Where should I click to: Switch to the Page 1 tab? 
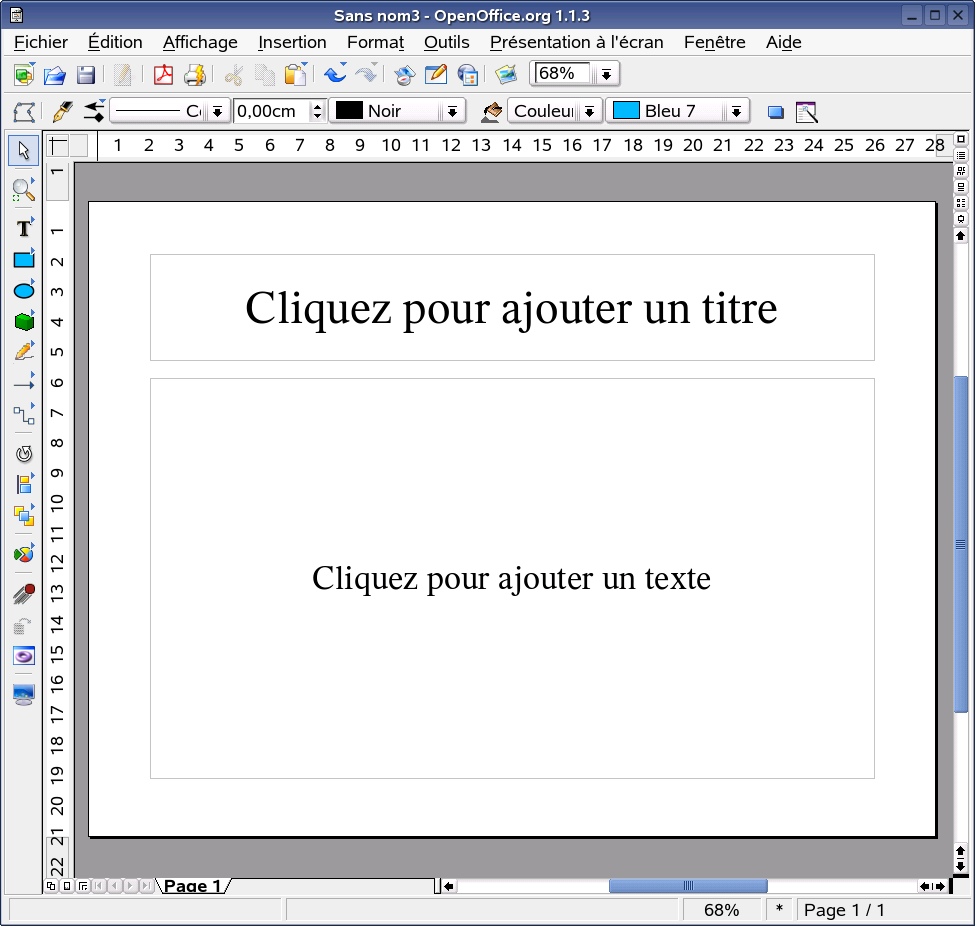click(195, 886)
